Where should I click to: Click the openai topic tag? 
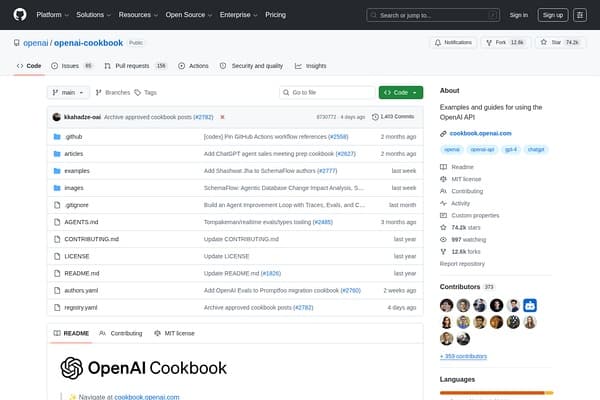(452, 150)
